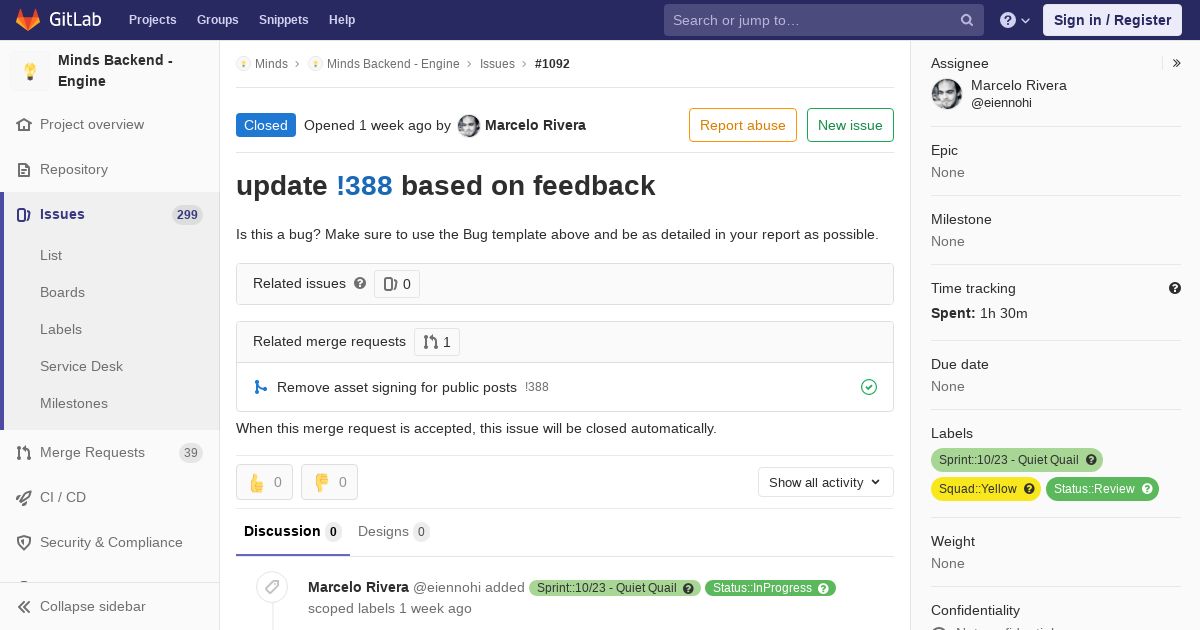Click the CI / CD rocket icon
The image size is (1200, 630).
24,498
